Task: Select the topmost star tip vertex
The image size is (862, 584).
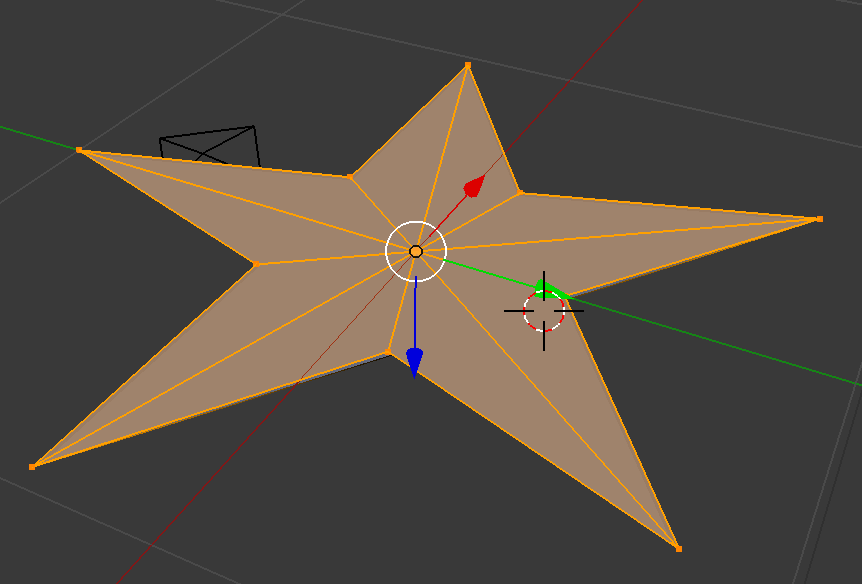Action: (466, 65)
